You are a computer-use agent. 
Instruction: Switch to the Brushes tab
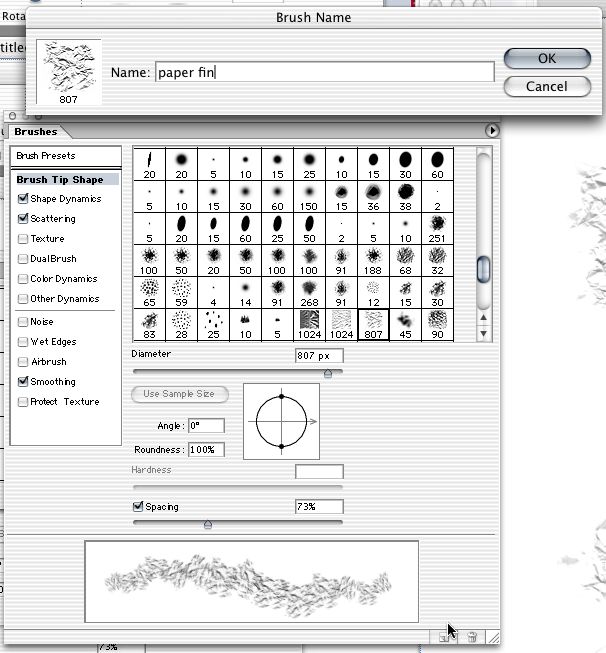36,132
